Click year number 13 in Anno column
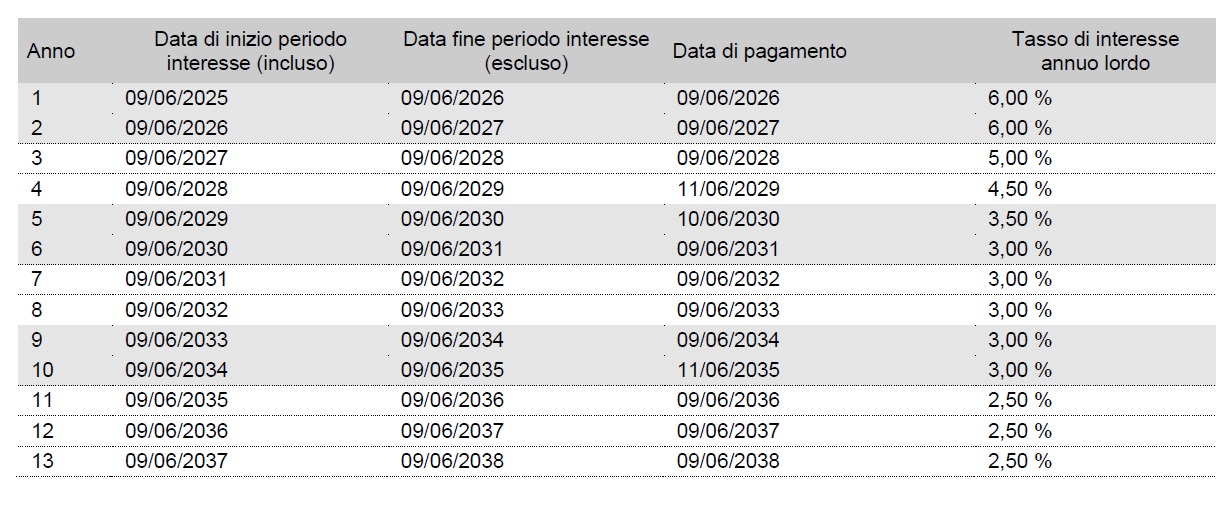This screenshot has width=1232, height=509. 42,461
